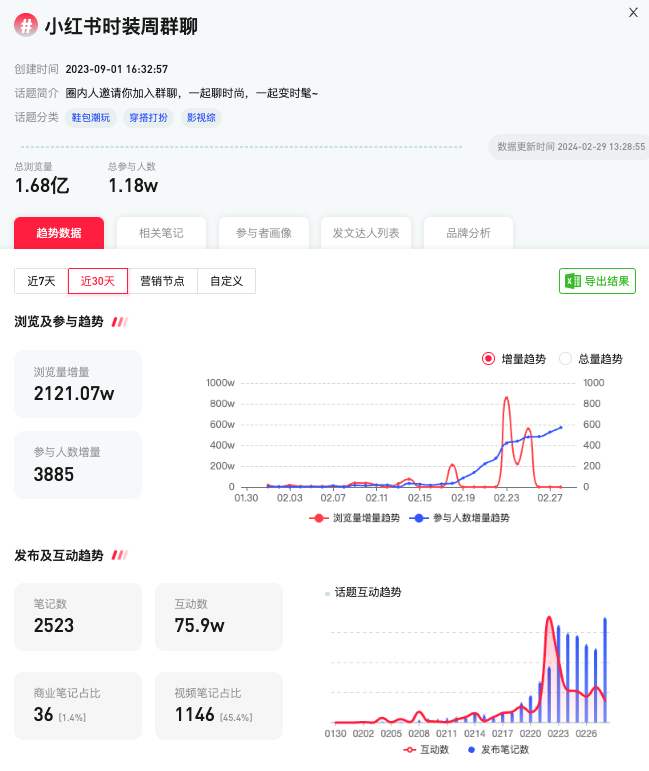649x771 pixels.
Task: Select the 近7天 time range
Action: point(41,281)
